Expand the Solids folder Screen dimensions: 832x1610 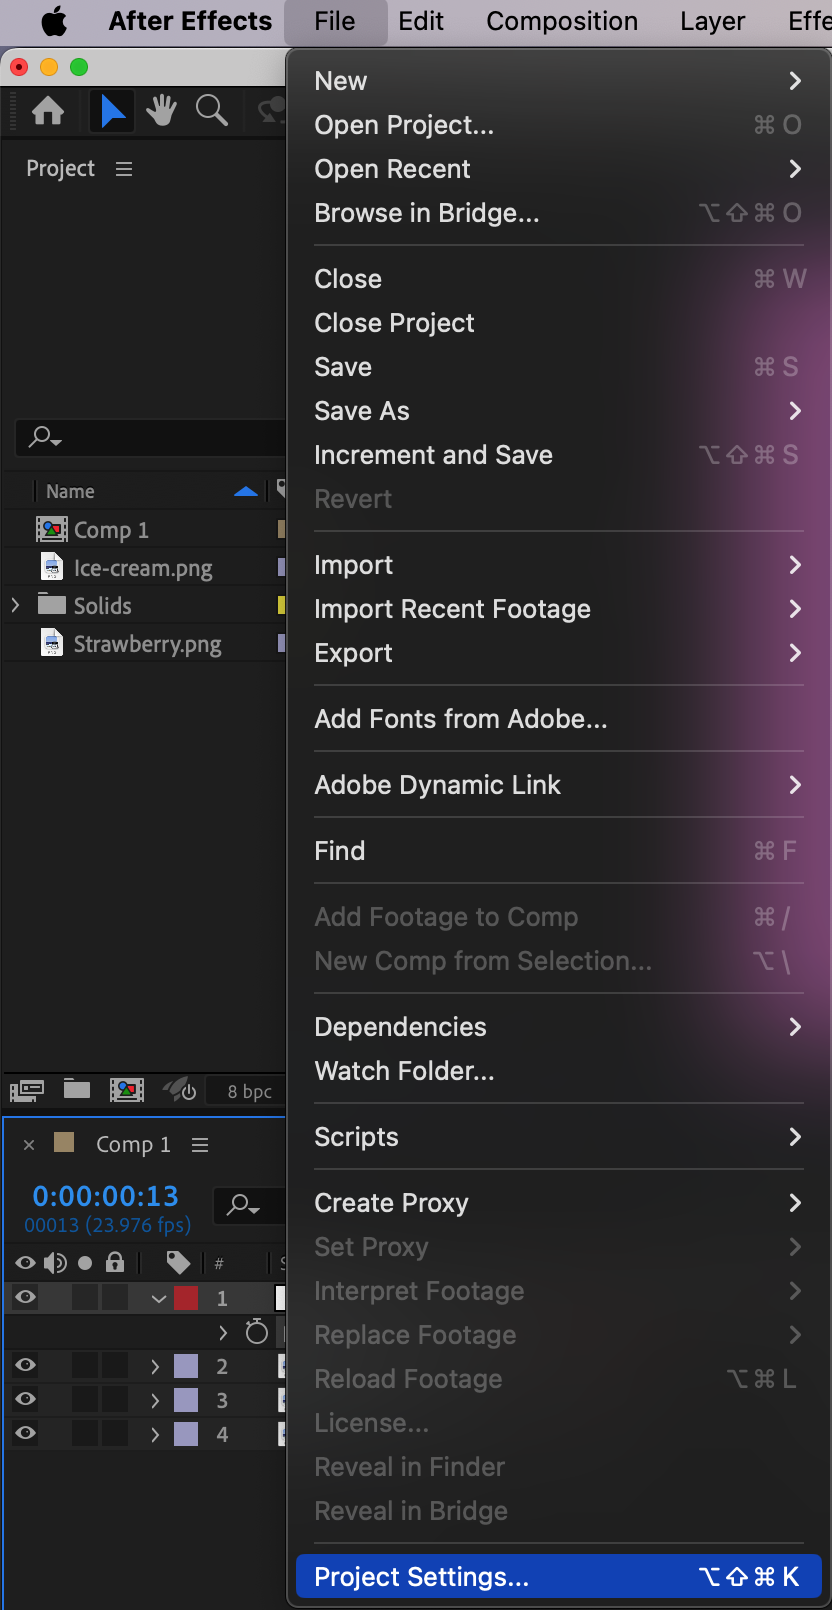(x=15, y=605)
